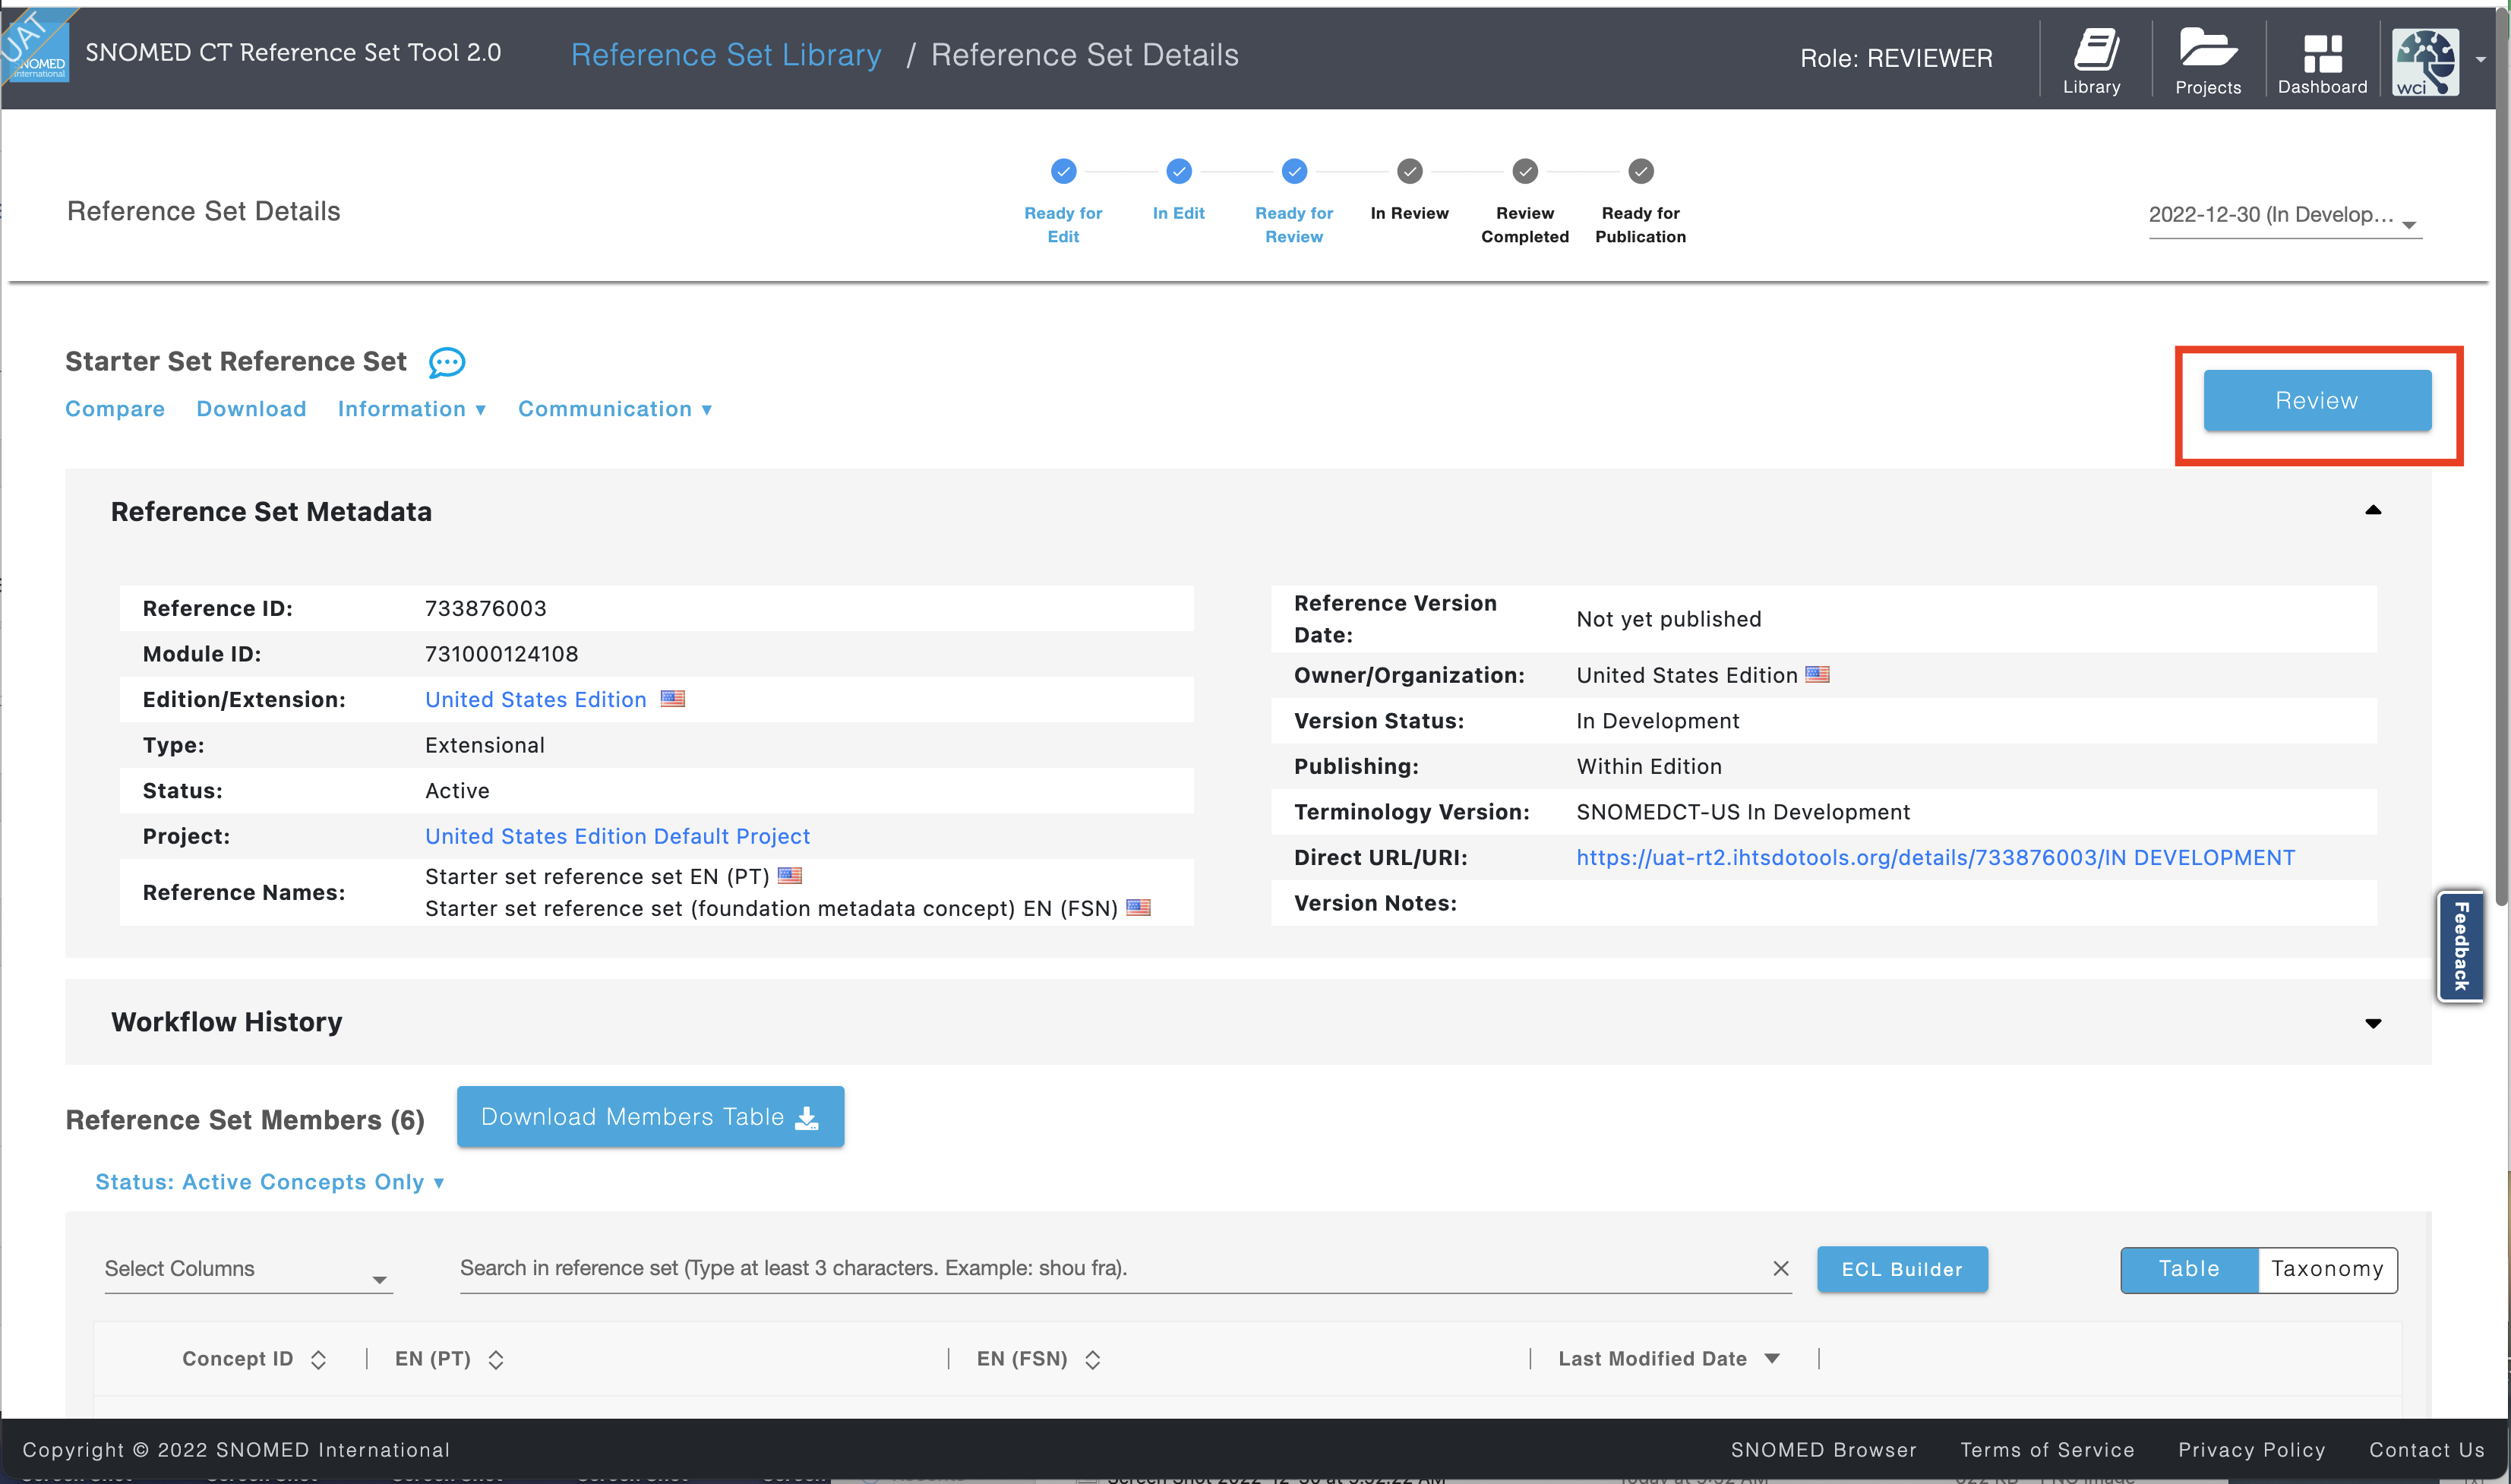Click Review Completed step circle
2511x1484 pixels.
pos(1525,171)
